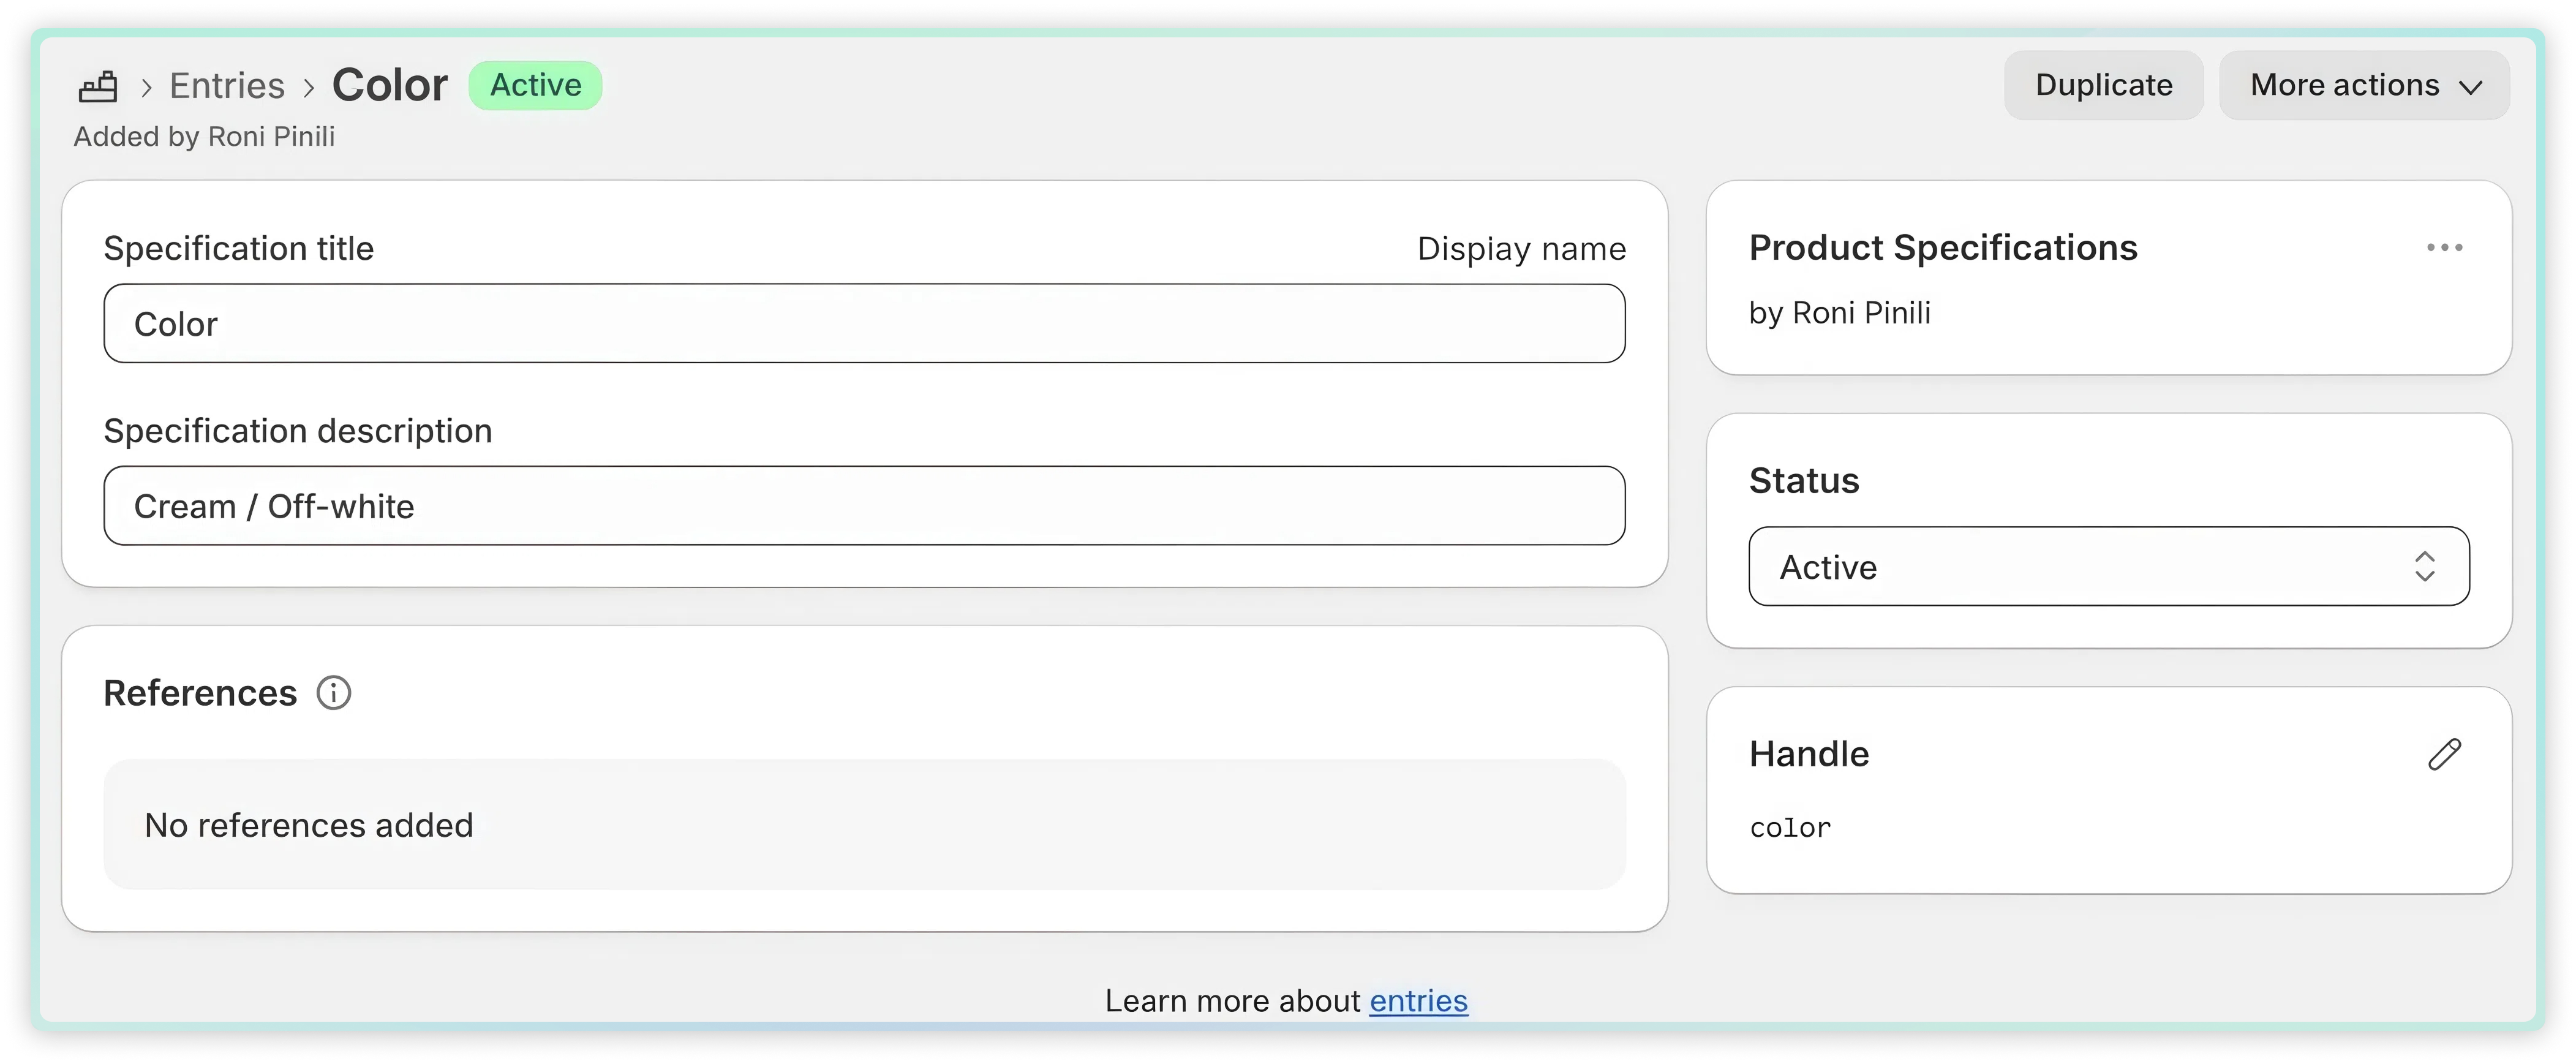Click the References info icon
Viewport: 2576px width, 1064px height.
pos(334,693)
